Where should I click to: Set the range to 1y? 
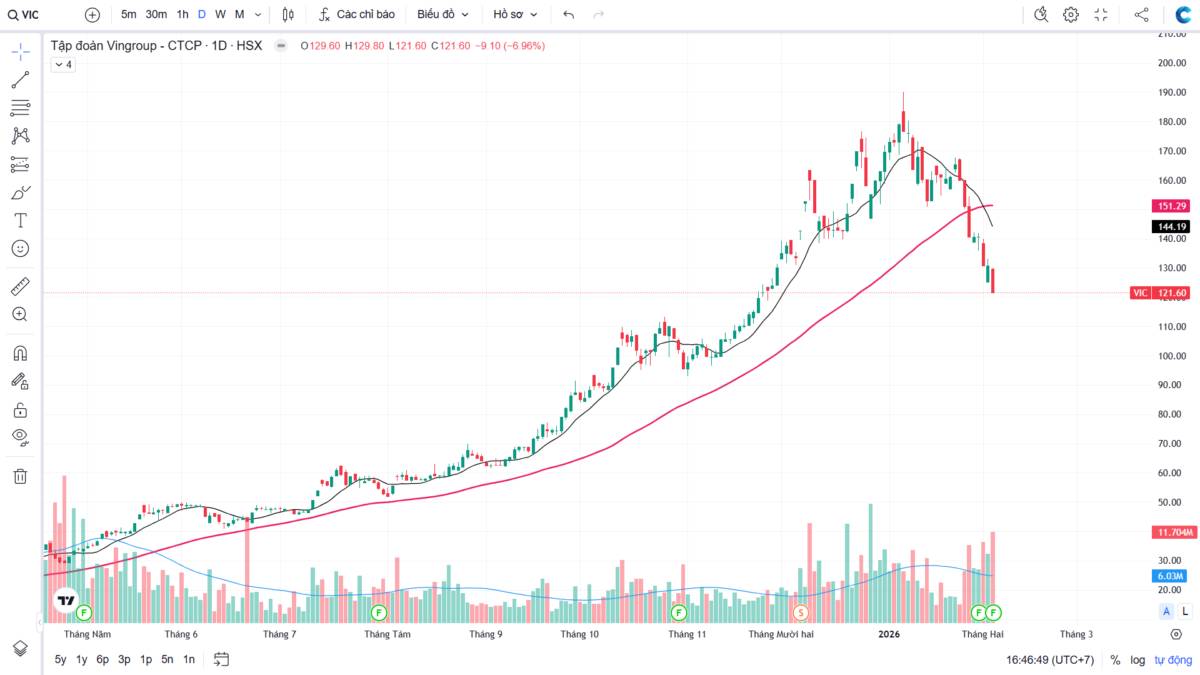pos(82,660)
